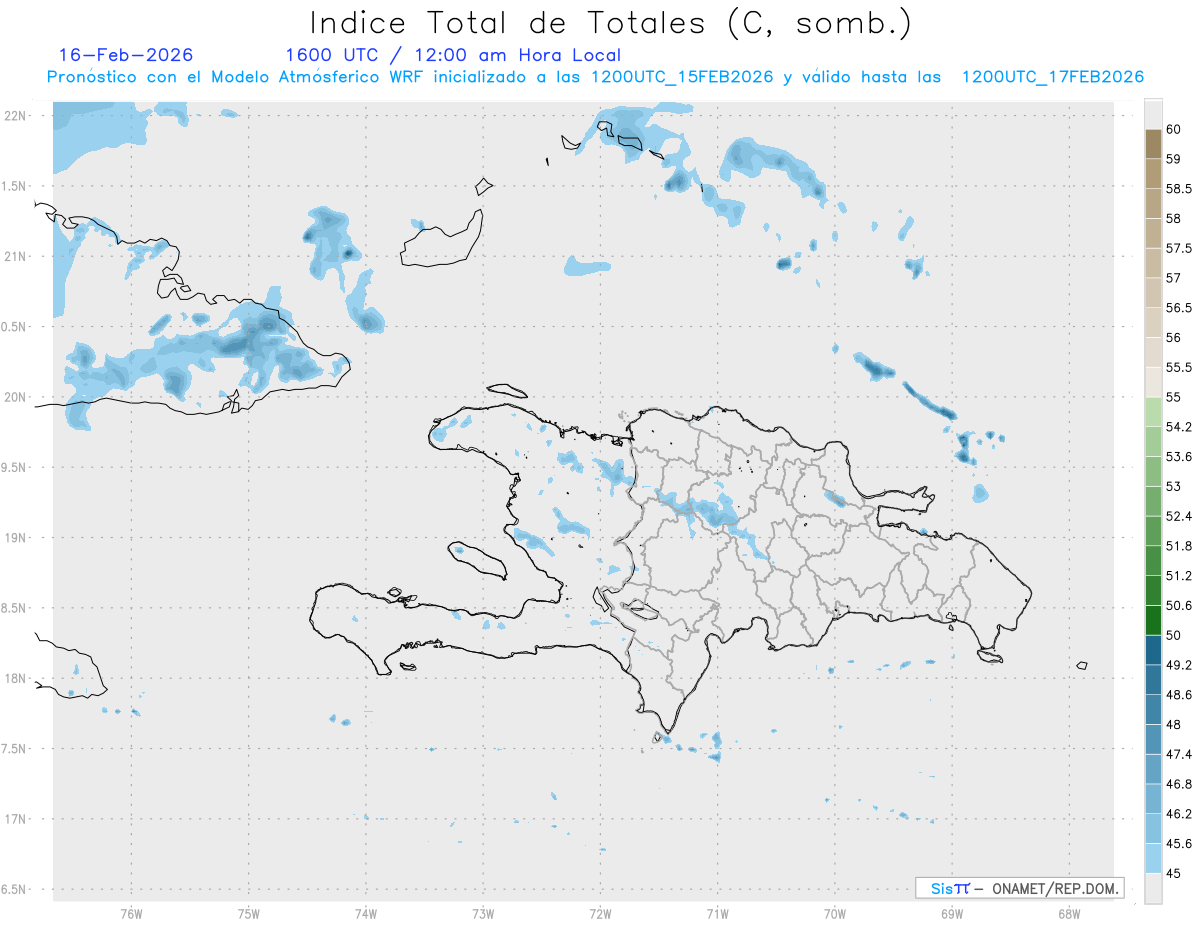
Task: Click the pale green swatch between 54.2 and 55
Action: click(x=1153, y=412)
